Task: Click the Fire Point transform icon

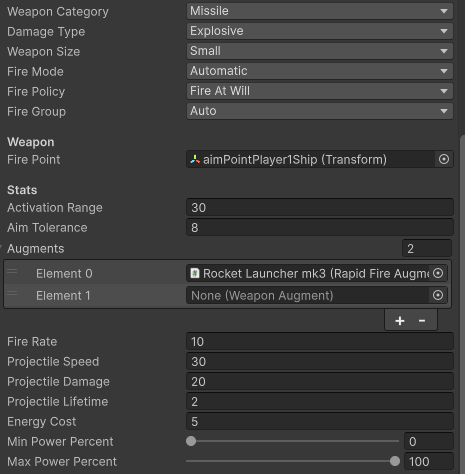Action: [195, 159]
